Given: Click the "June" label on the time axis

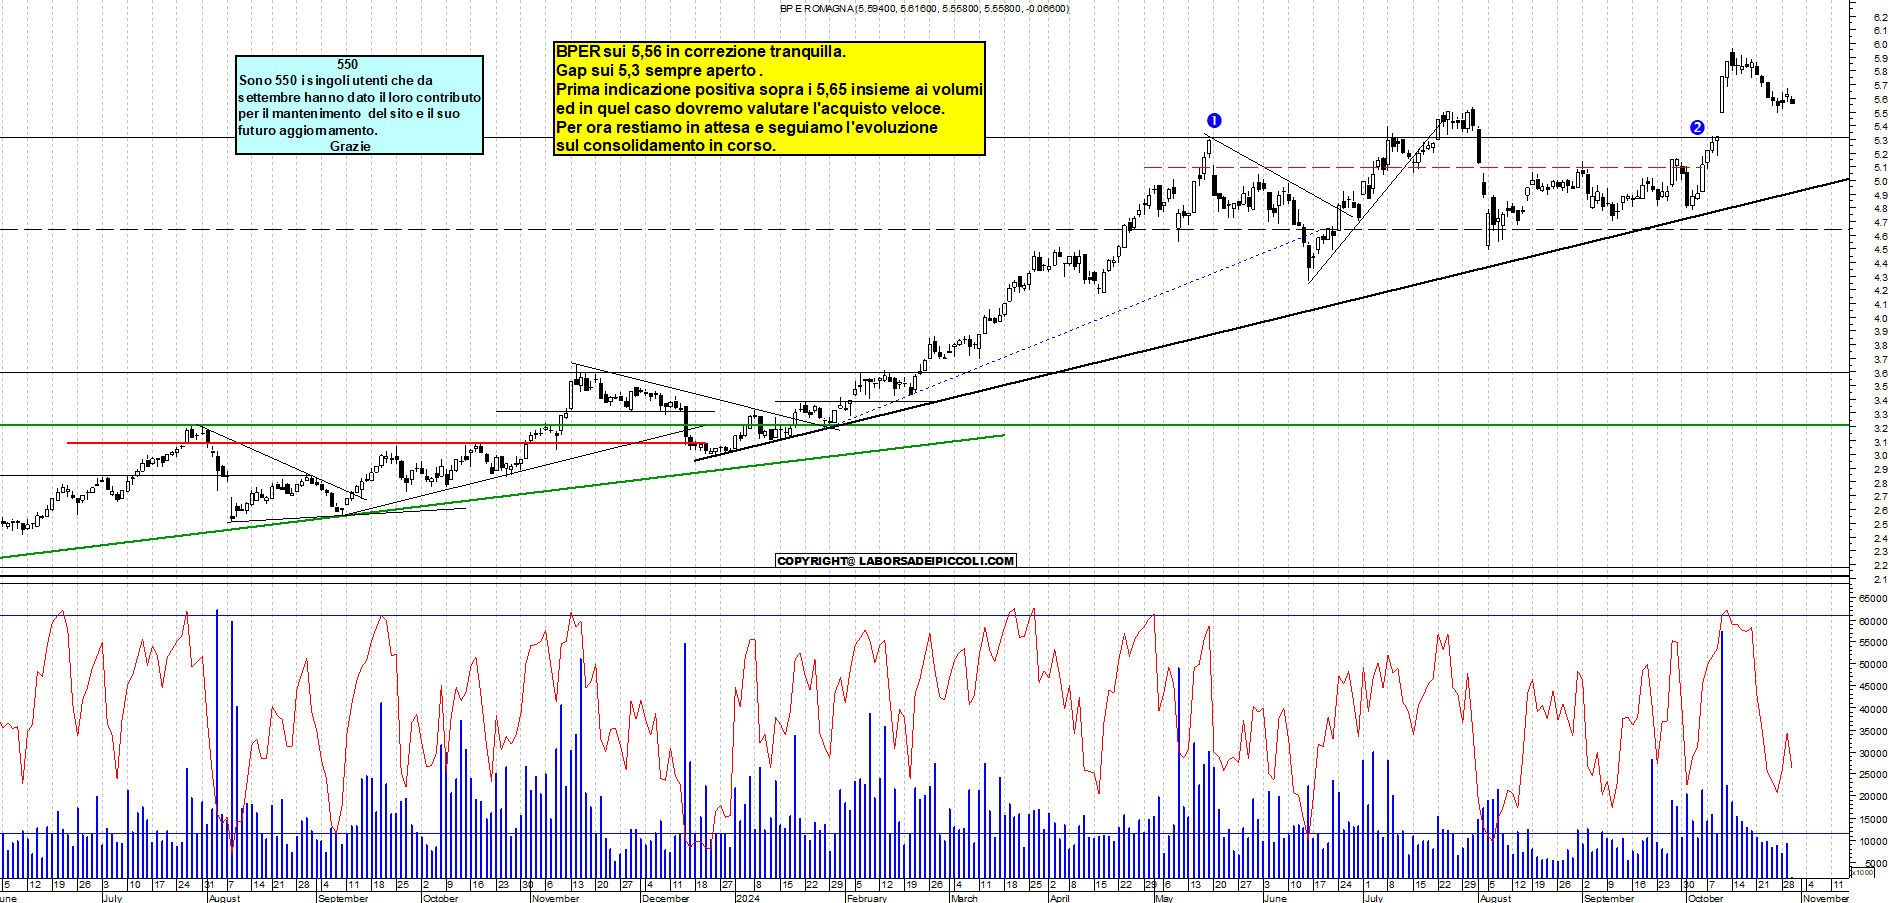Looking at the screenshot, I should click(1275, 898).
